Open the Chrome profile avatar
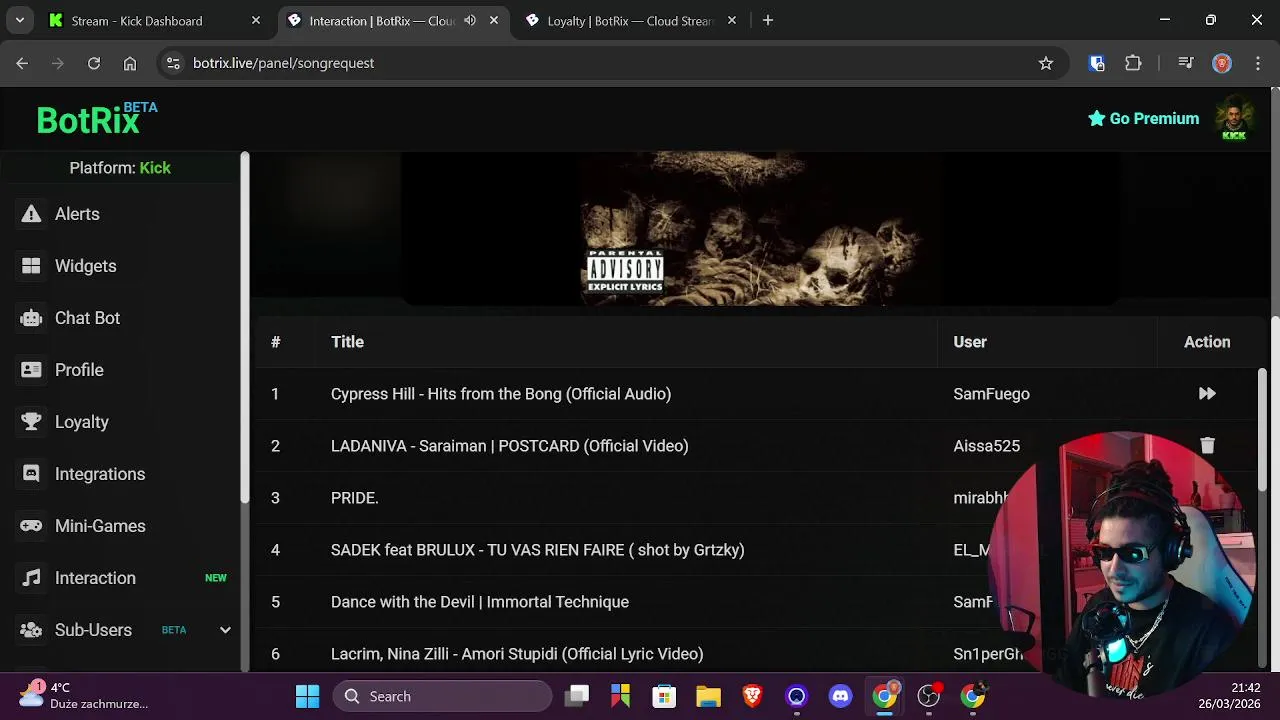This screenshot has height=720, width=1280. [1222, 63]
